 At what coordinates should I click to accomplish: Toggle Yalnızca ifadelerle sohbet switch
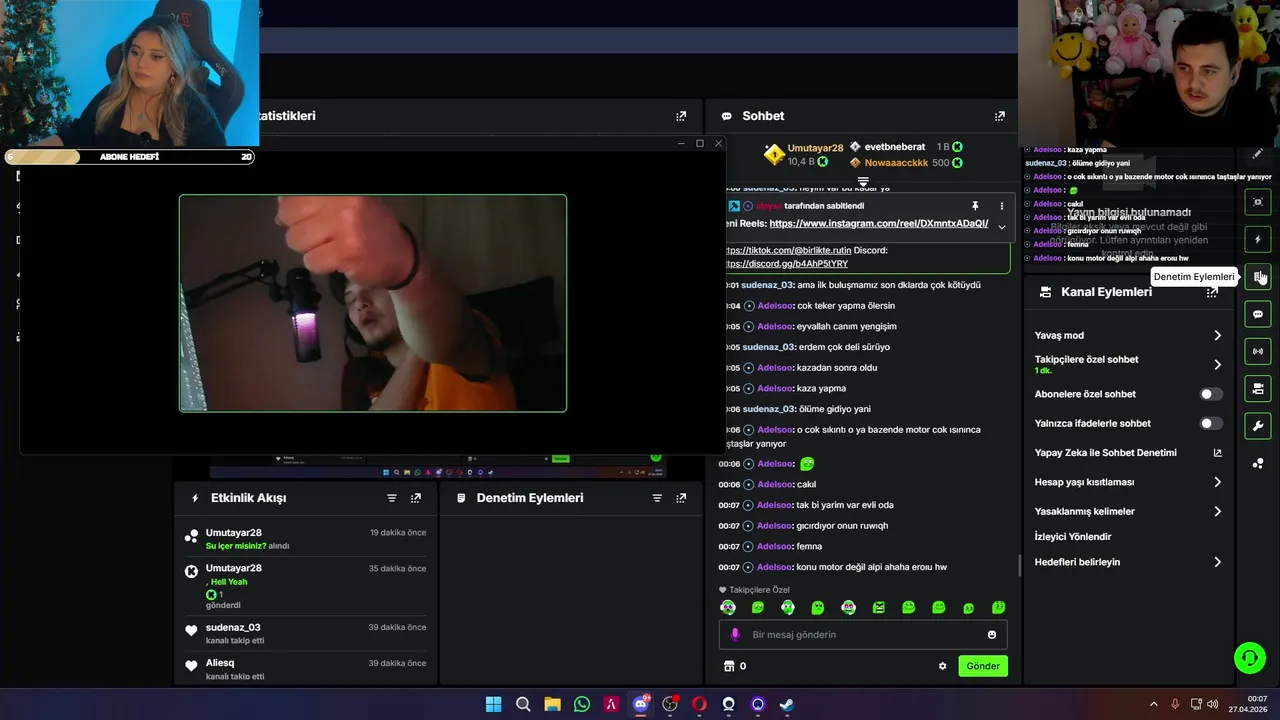pos(1211,423)
